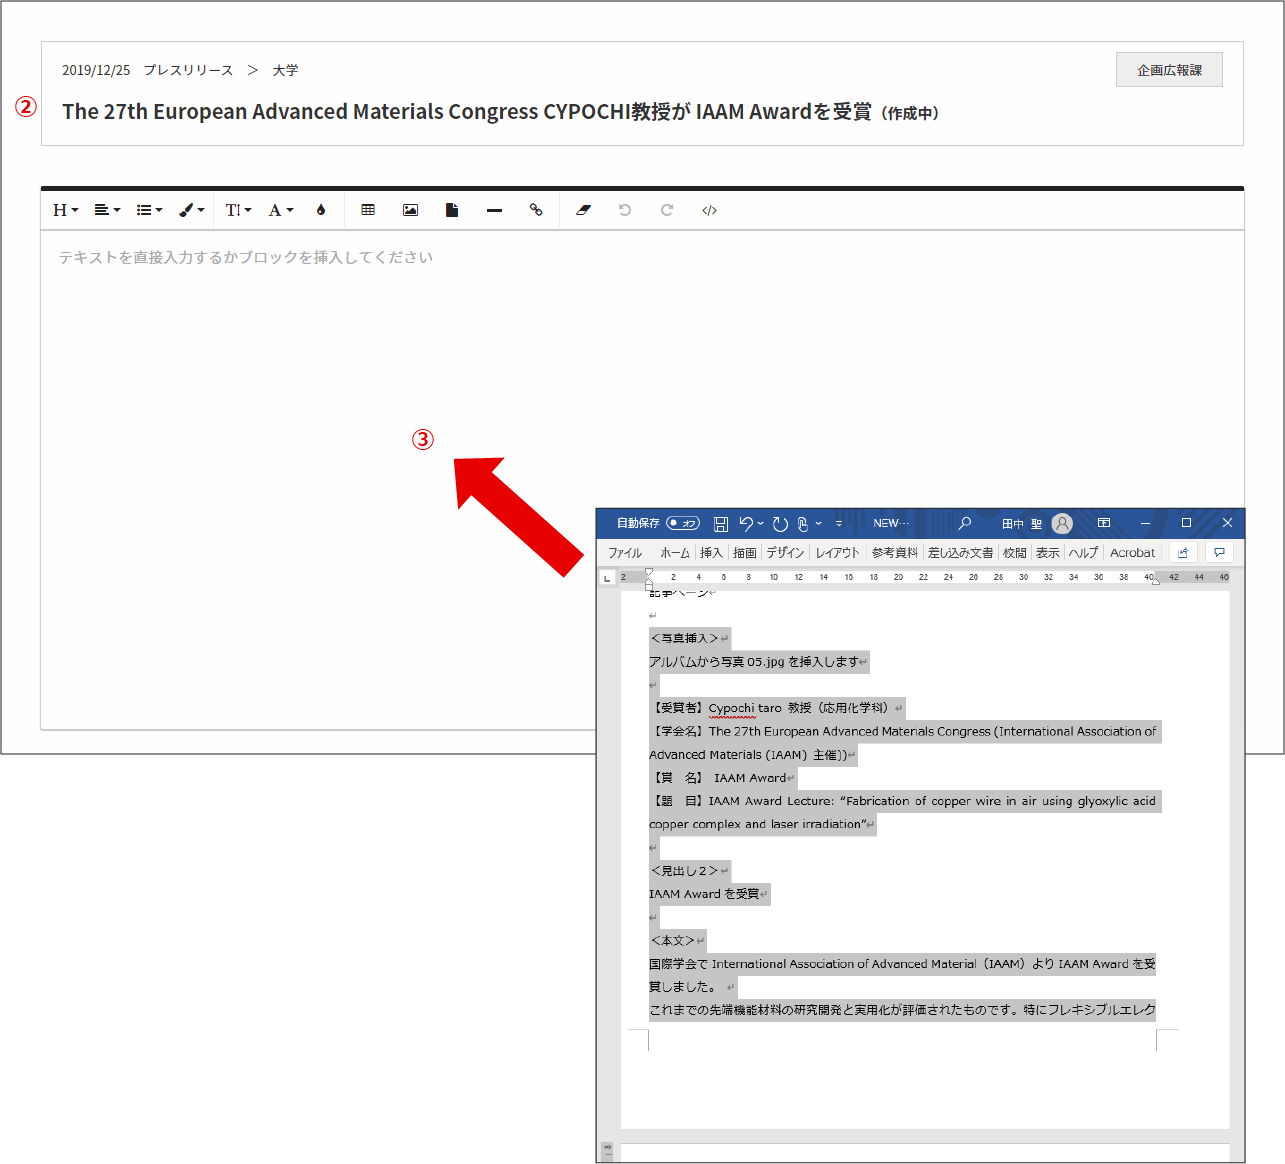1285x1164 pixels.
Task: Click the 企画広報課 button
Action: [1169, 70]
